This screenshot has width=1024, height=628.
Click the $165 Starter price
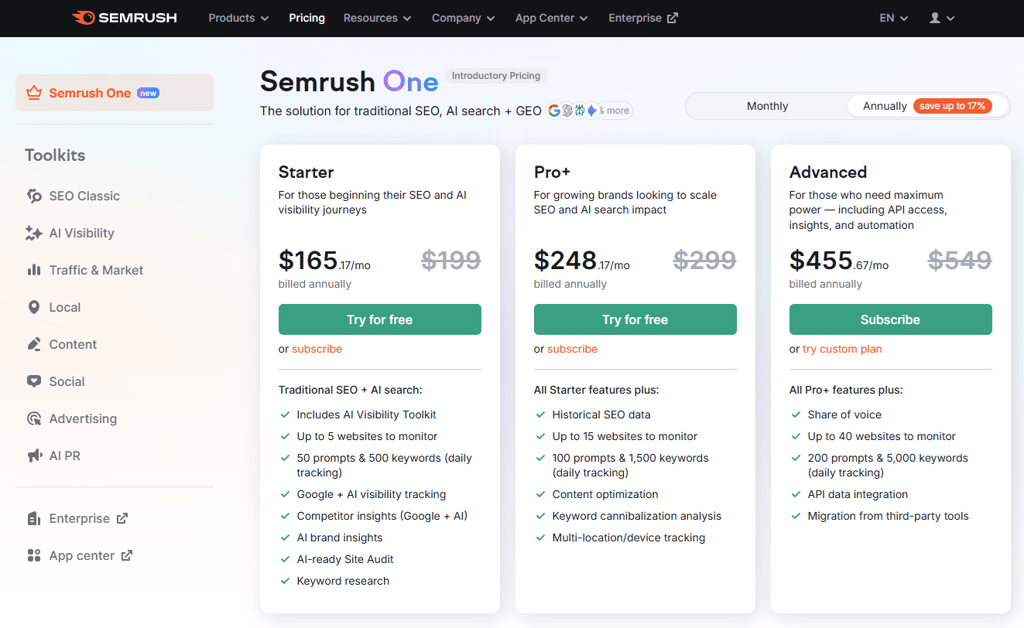tap(324, 260)
